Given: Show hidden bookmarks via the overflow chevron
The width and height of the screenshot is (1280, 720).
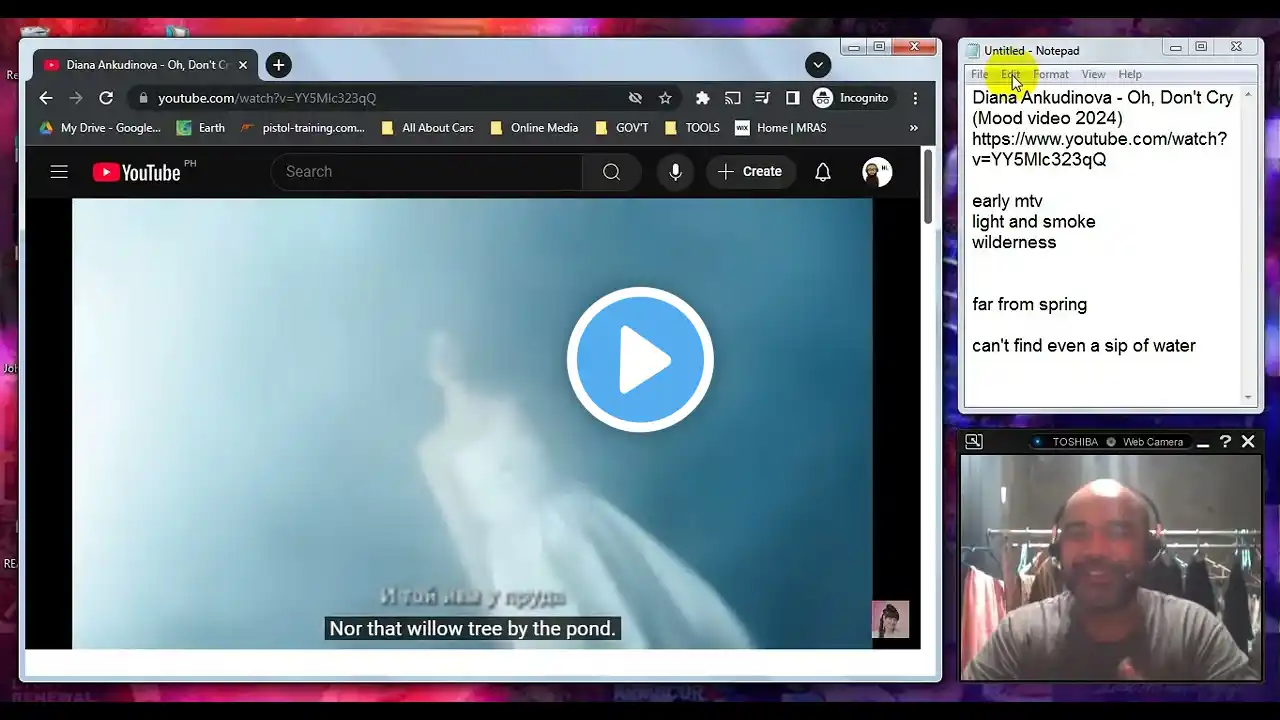Looking at the screenshot, I should (x=913, y=128).
